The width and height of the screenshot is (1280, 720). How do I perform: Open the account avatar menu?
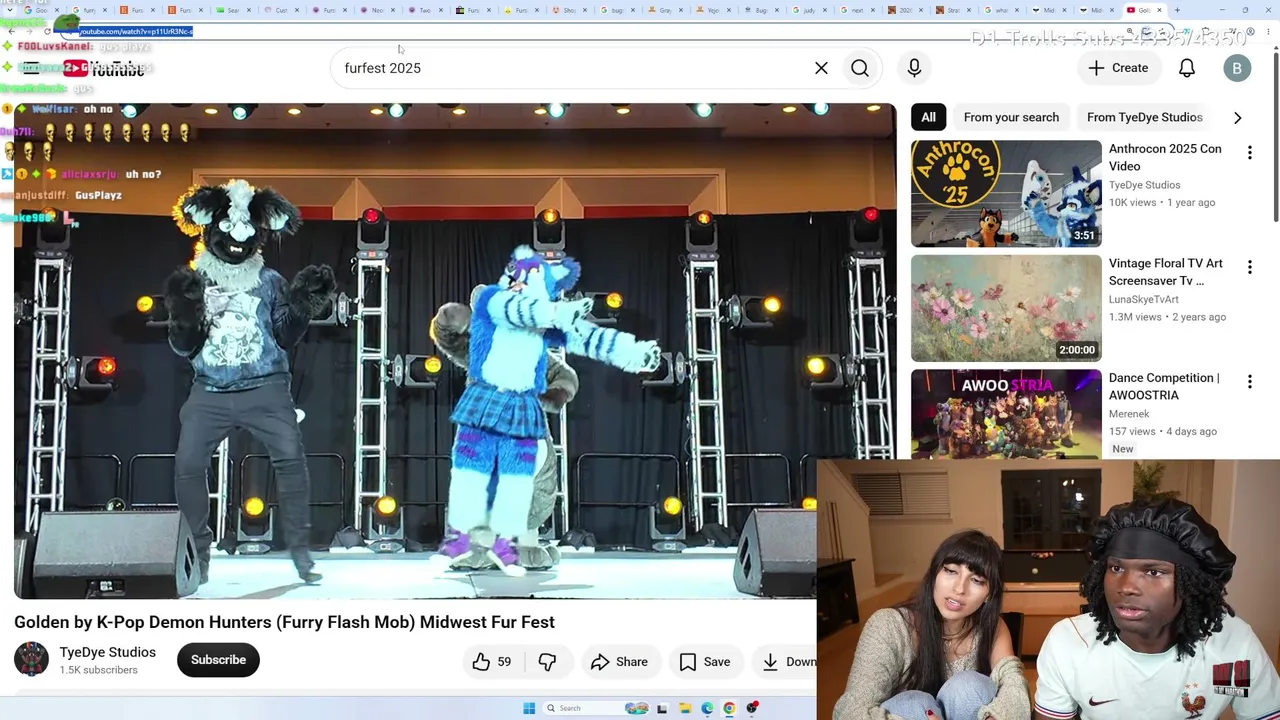(1237, 68)
